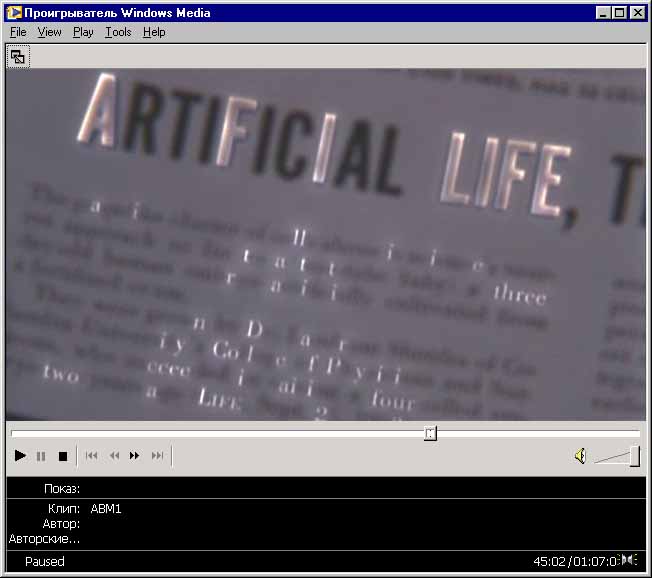Click the paused video display area
Image resolution: width=652 pixels, height=578 pixels.
pyautogui.click(x=325, y=245)
